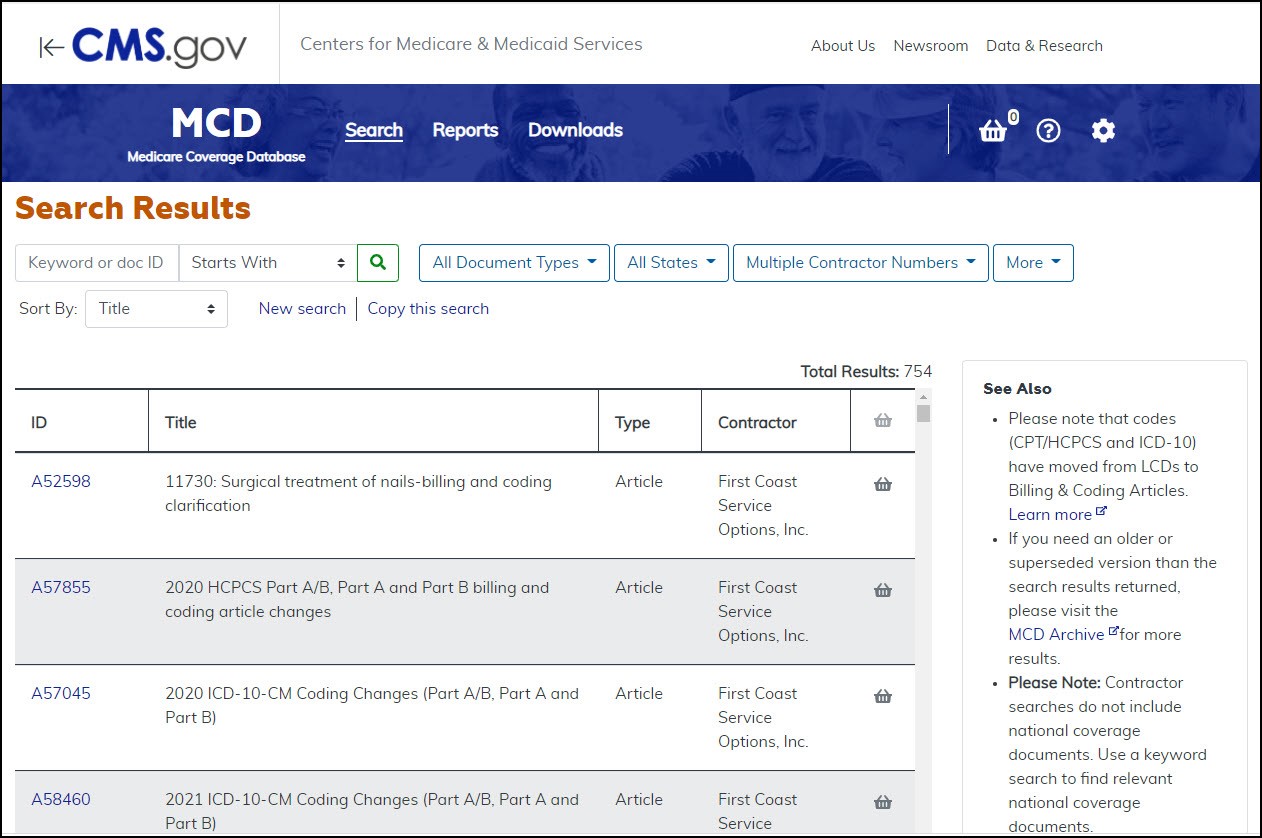Open the Multiple Contractor Numbers dropdown
This screenshot has width=1262, height=838.
click(860, 263)
